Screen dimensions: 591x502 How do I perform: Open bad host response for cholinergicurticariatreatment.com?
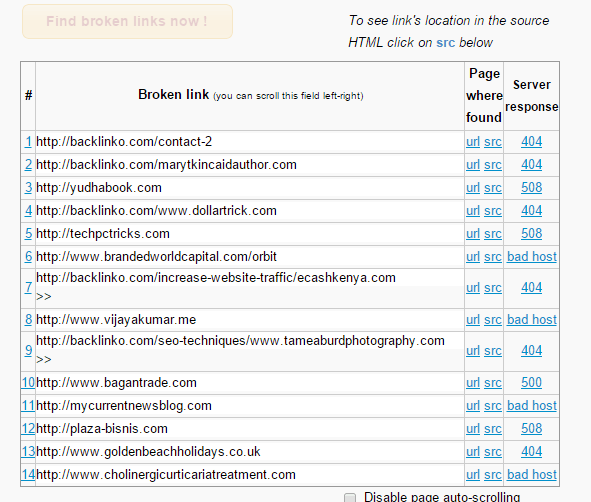click(531, 474)
